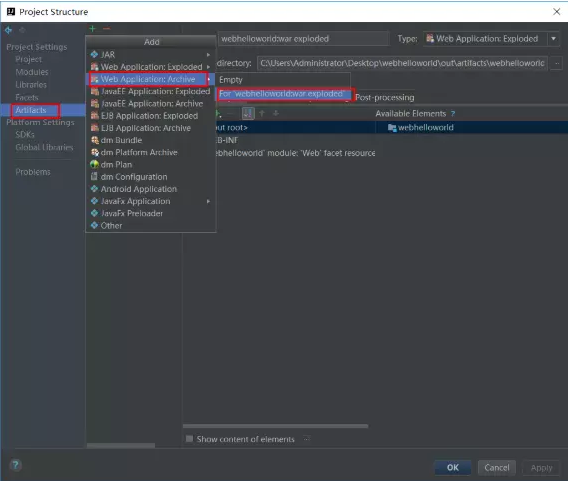Toggle Show content of elements checkbox
This screenshot has width=568, height=481.
[x=189, y=439]
